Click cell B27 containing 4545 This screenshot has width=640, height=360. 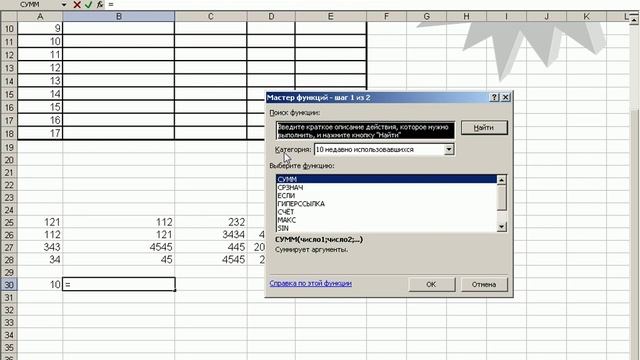point(118,247)
